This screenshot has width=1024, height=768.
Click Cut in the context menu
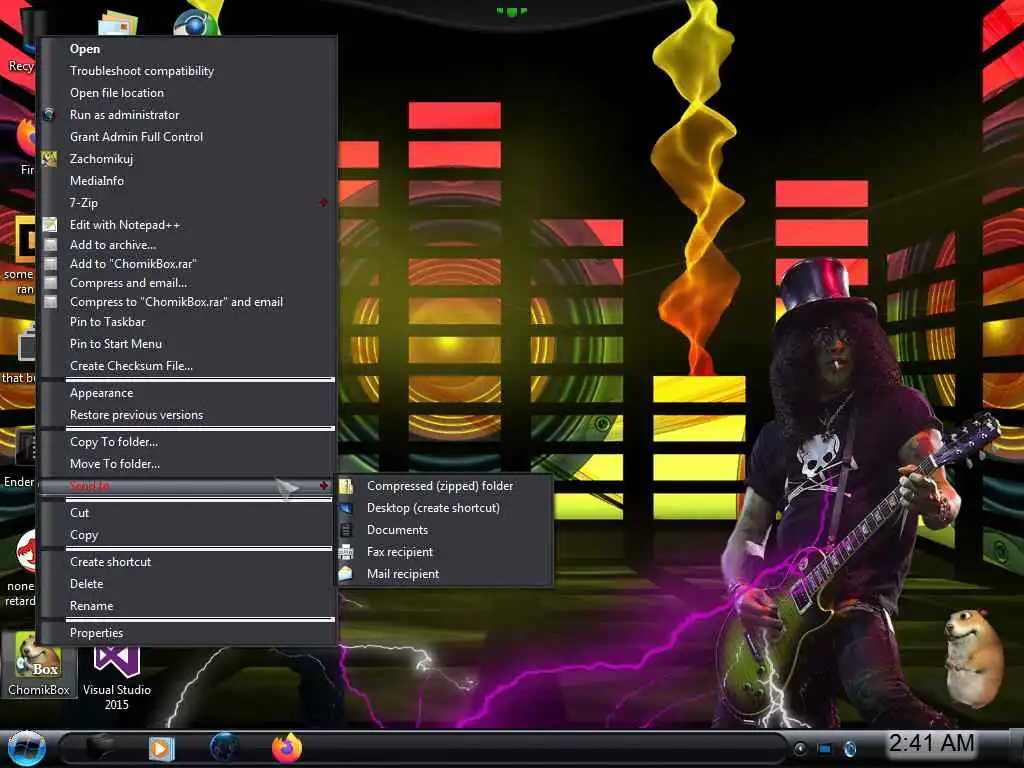coord(187,513)
